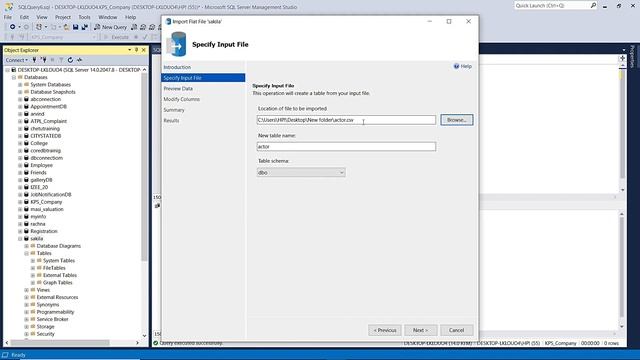
Task: Click the New Query toolbar button
Action: click(110, 27)
